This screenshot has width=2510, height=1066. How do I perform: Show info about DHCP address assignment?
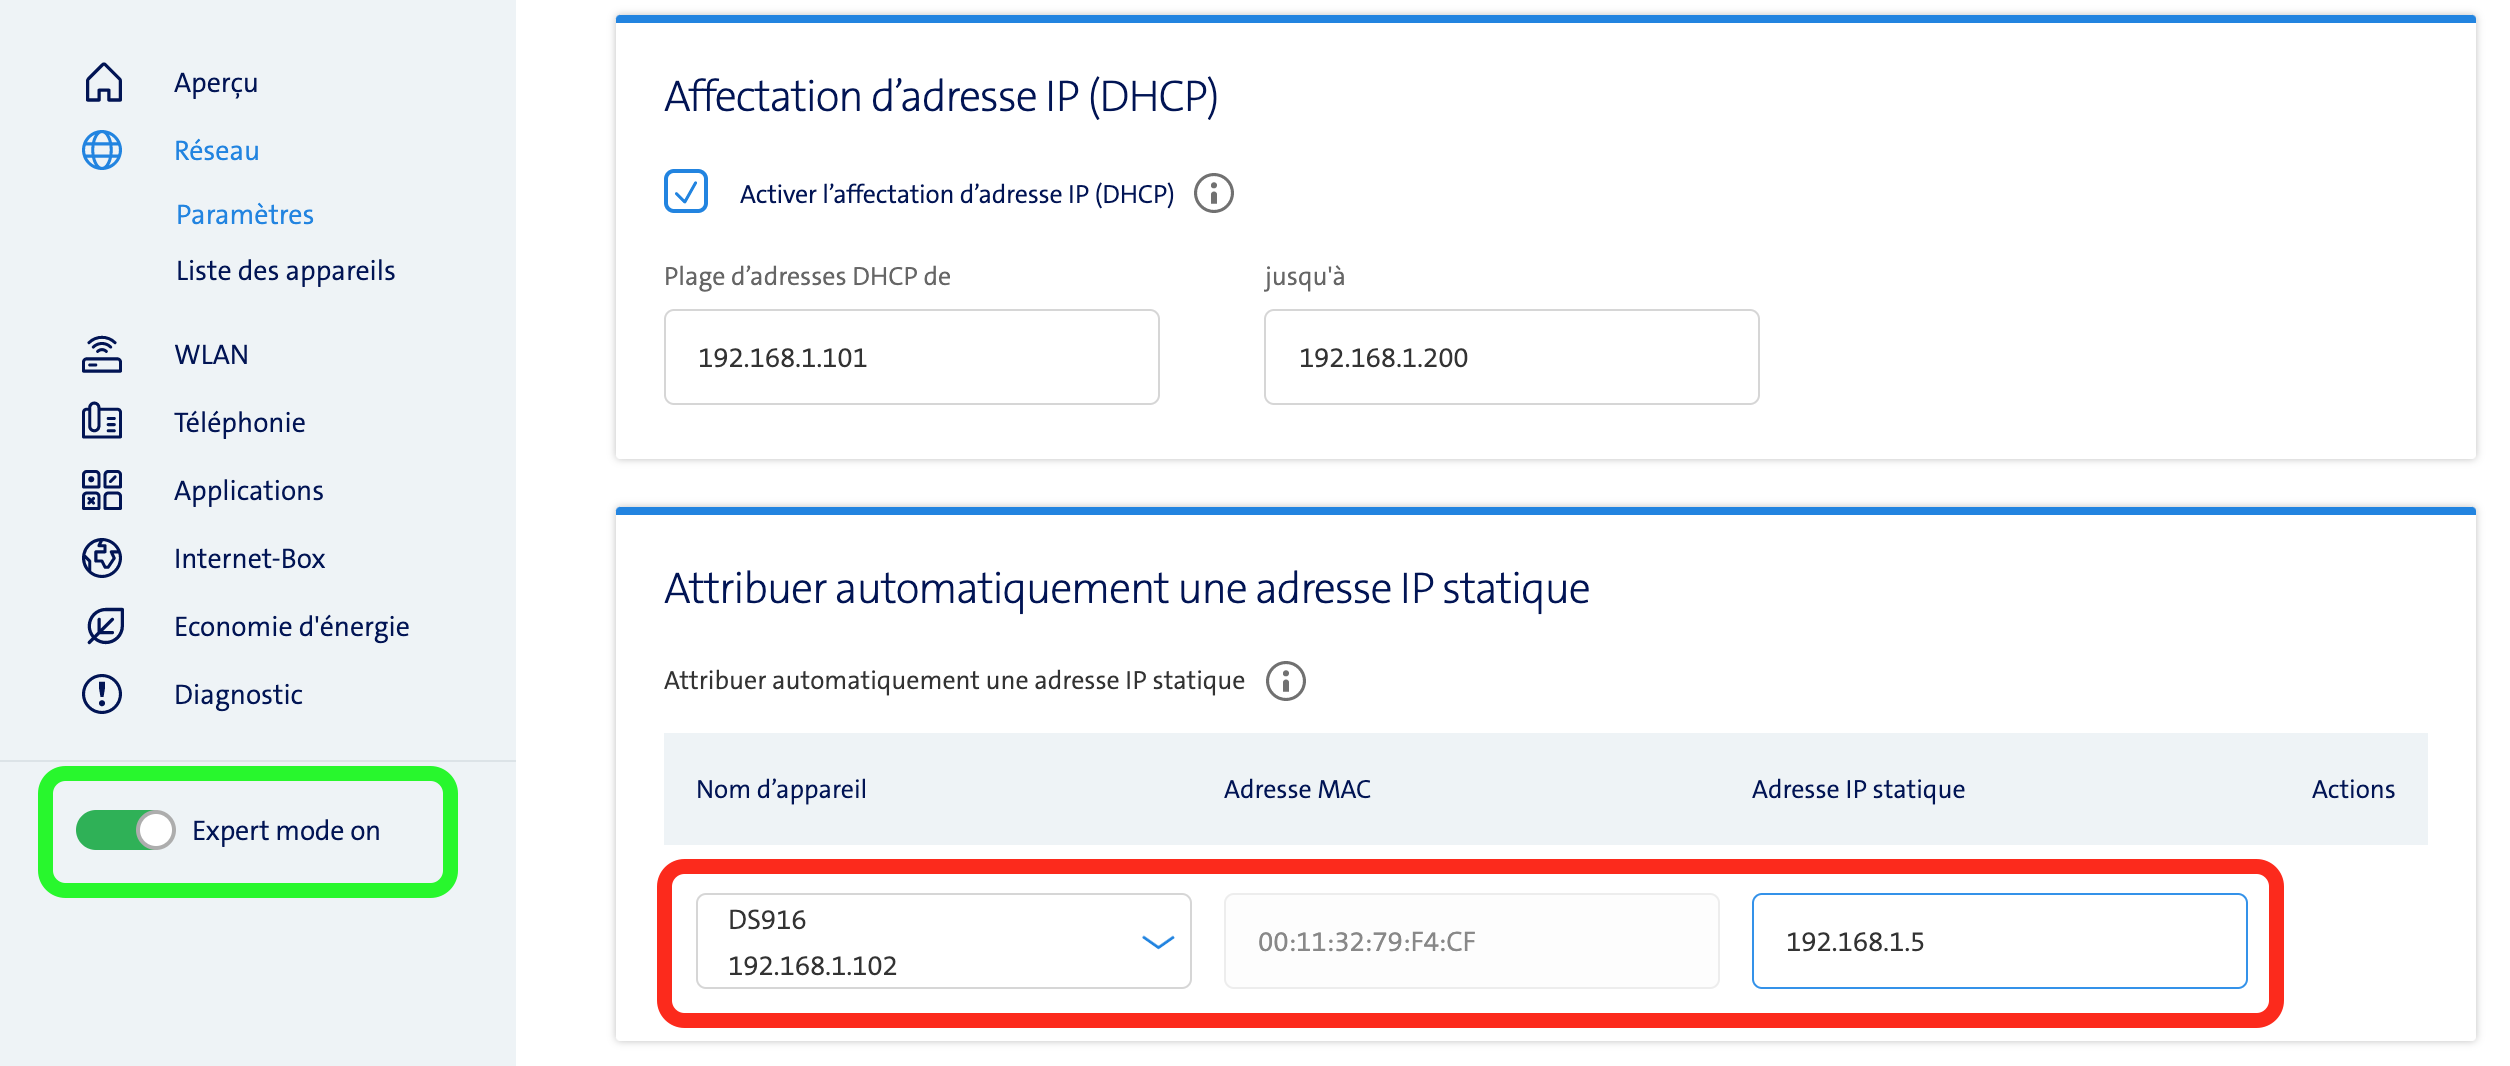[x=1214, y=193]
